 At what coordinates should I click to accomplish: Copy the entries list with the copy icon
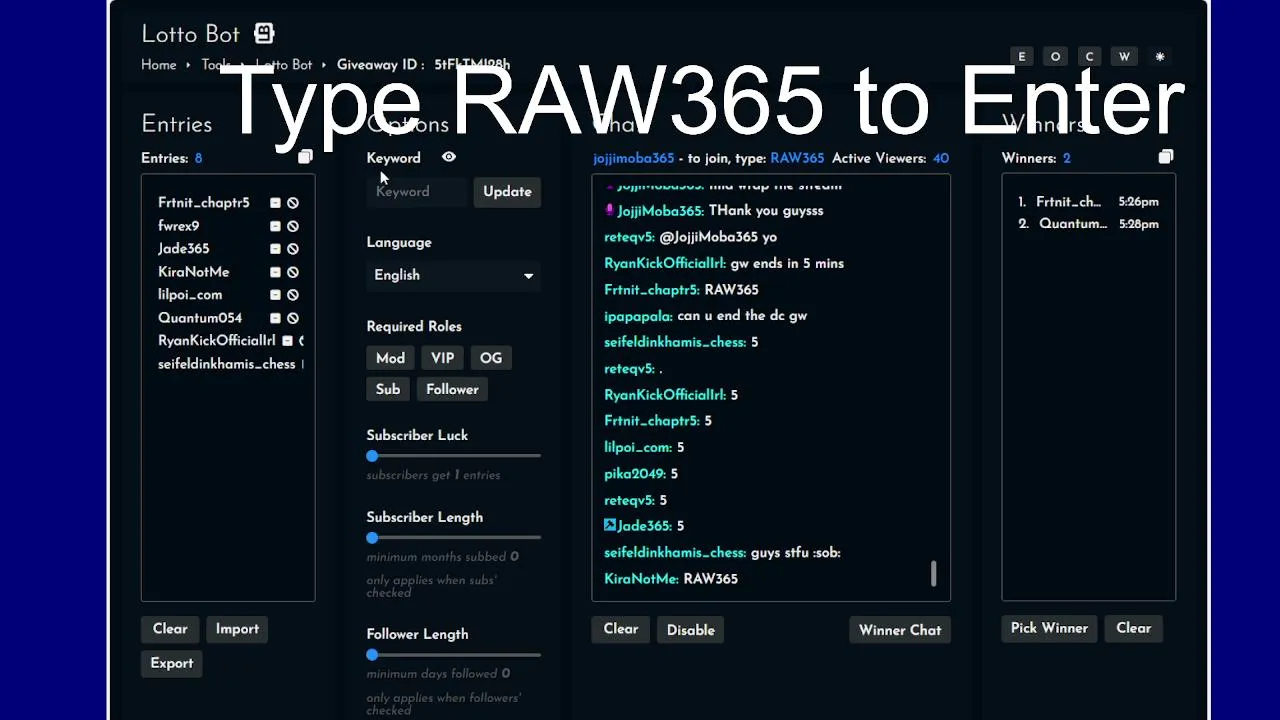coord(305,157)
